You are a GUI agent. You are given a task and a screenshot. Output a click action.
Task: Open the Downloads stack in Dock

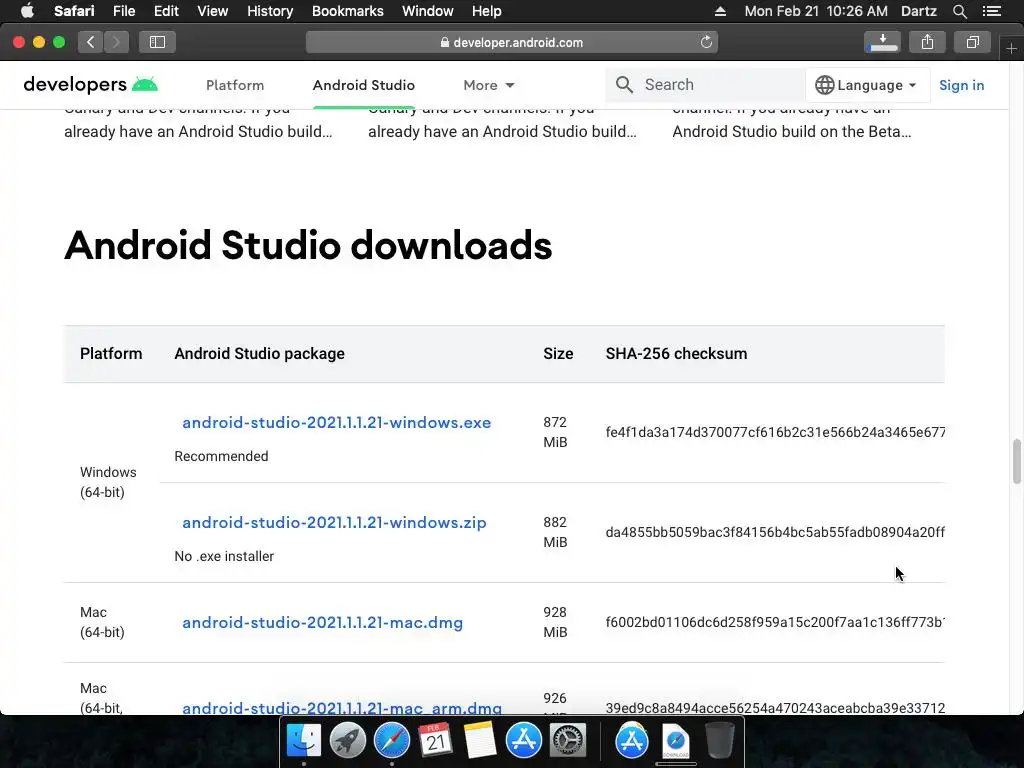675,741
